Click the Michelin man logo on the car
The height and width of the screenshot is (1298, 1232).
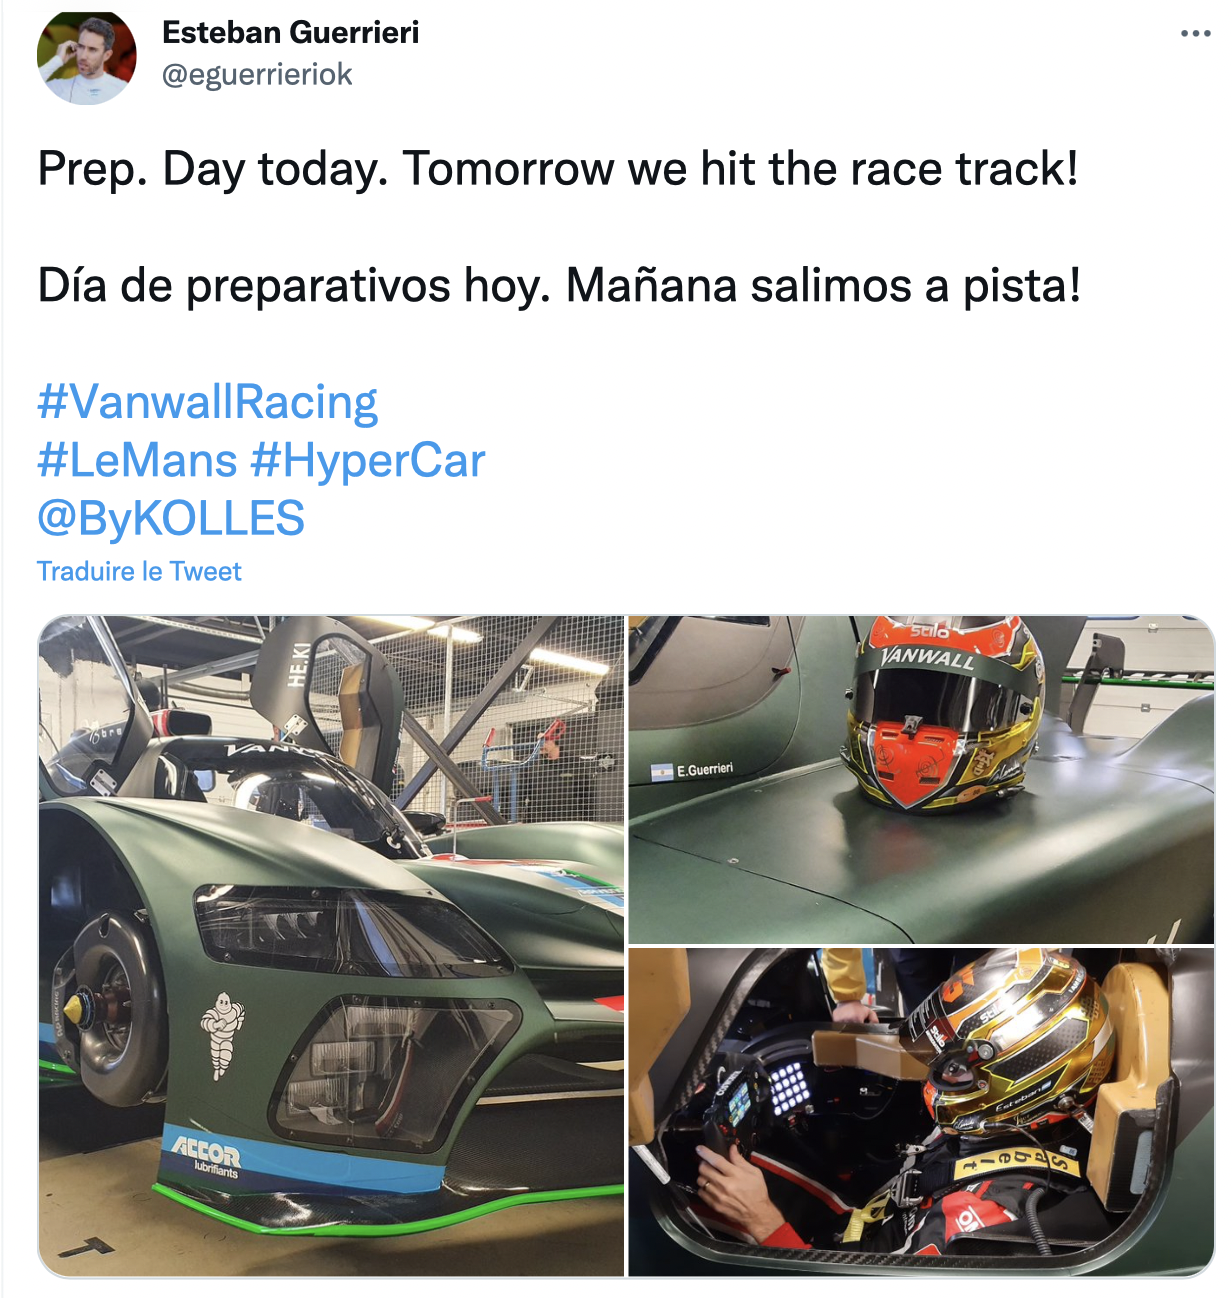[x=222, y=1034]
